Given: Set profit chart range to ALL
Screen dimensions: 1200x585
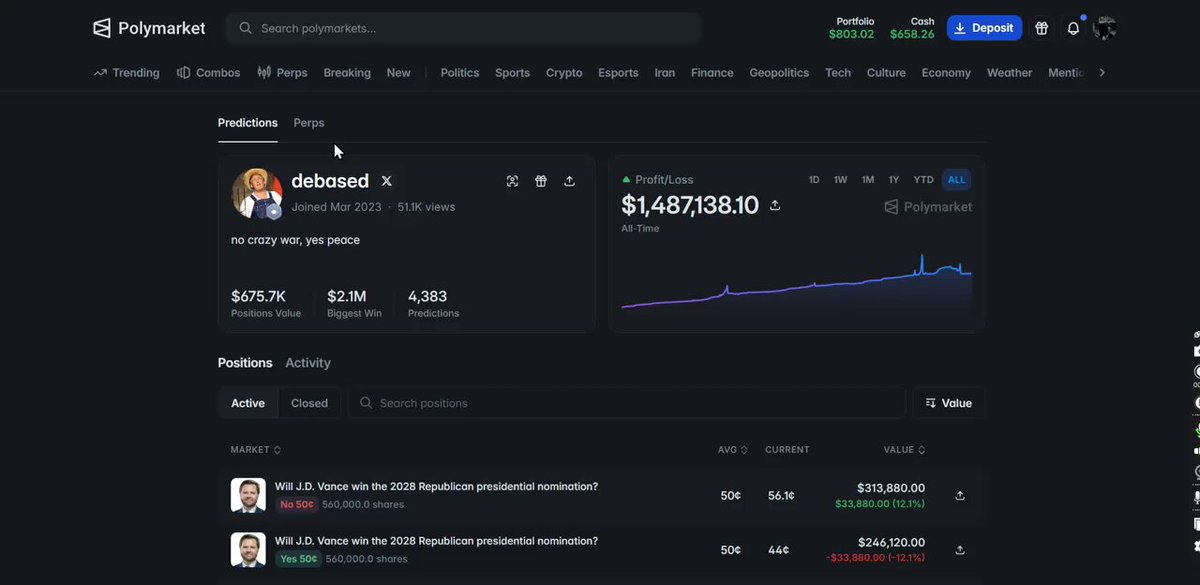Looking at the screenshot, I should (x=957, y=180).
